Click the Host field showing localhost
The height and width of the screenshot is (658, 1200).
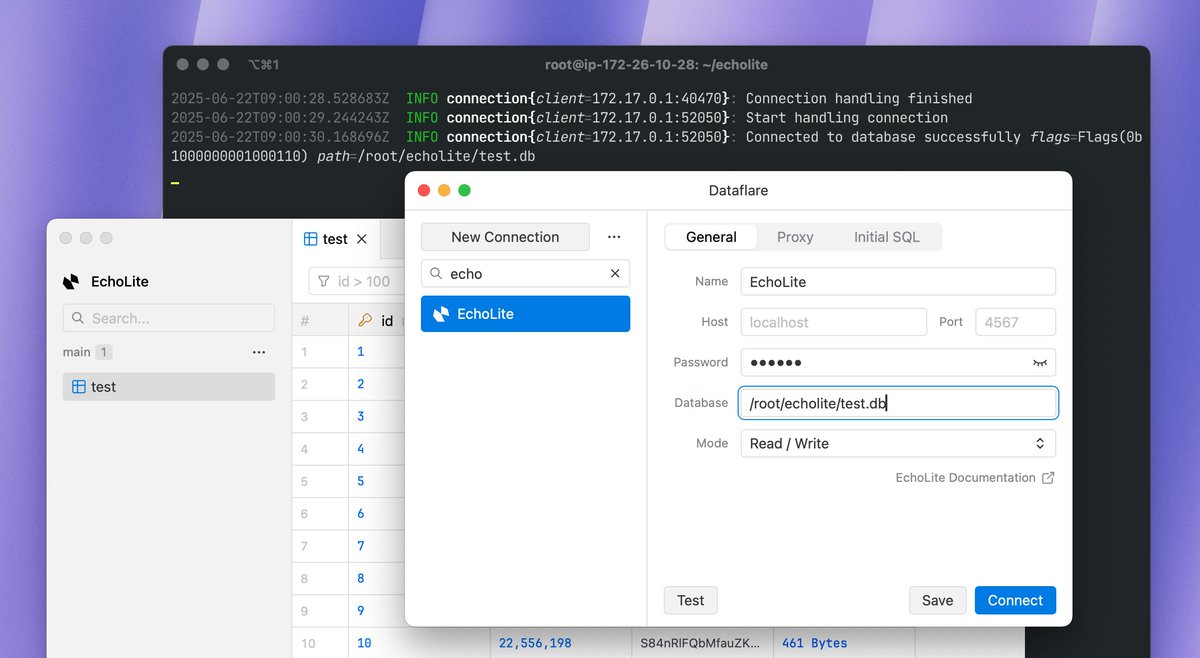pyautogui.click(x=834, y=322)
